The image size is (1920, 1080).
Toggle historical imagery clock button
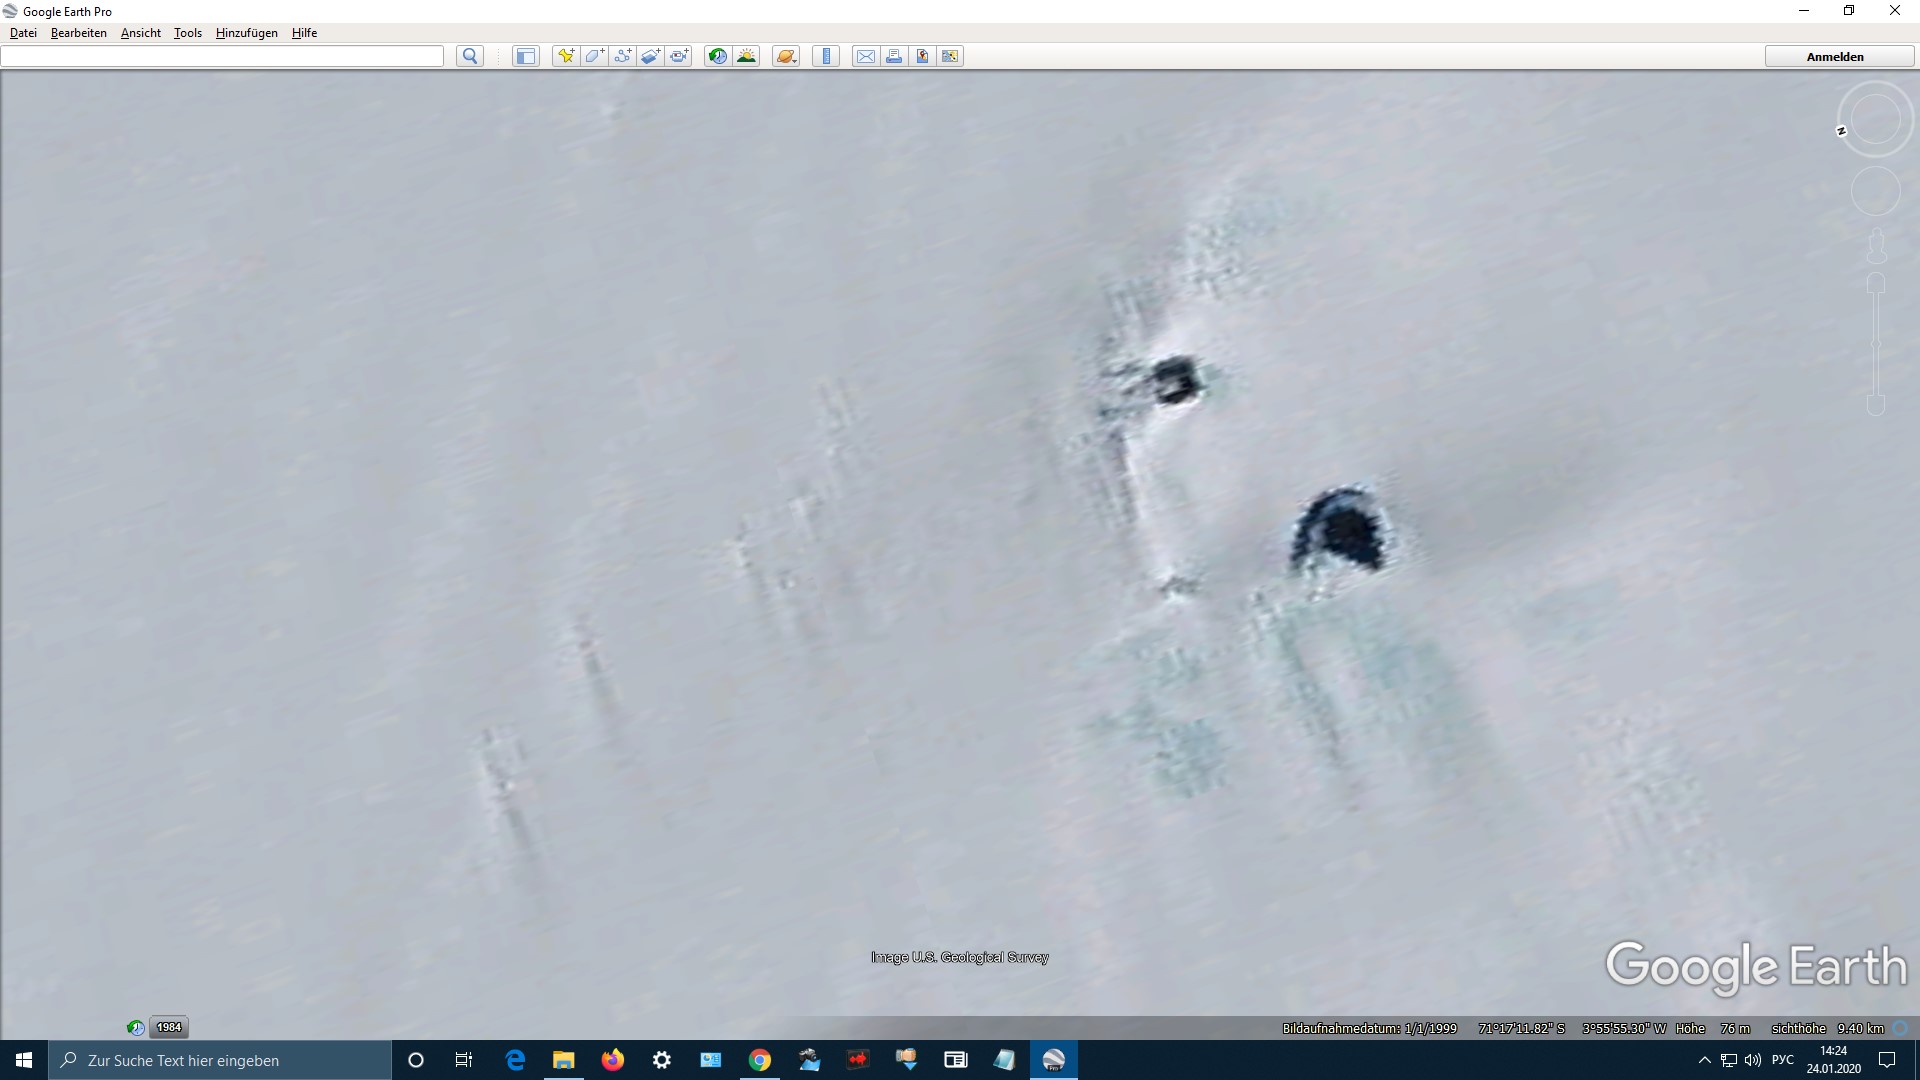tap(717, 56)
